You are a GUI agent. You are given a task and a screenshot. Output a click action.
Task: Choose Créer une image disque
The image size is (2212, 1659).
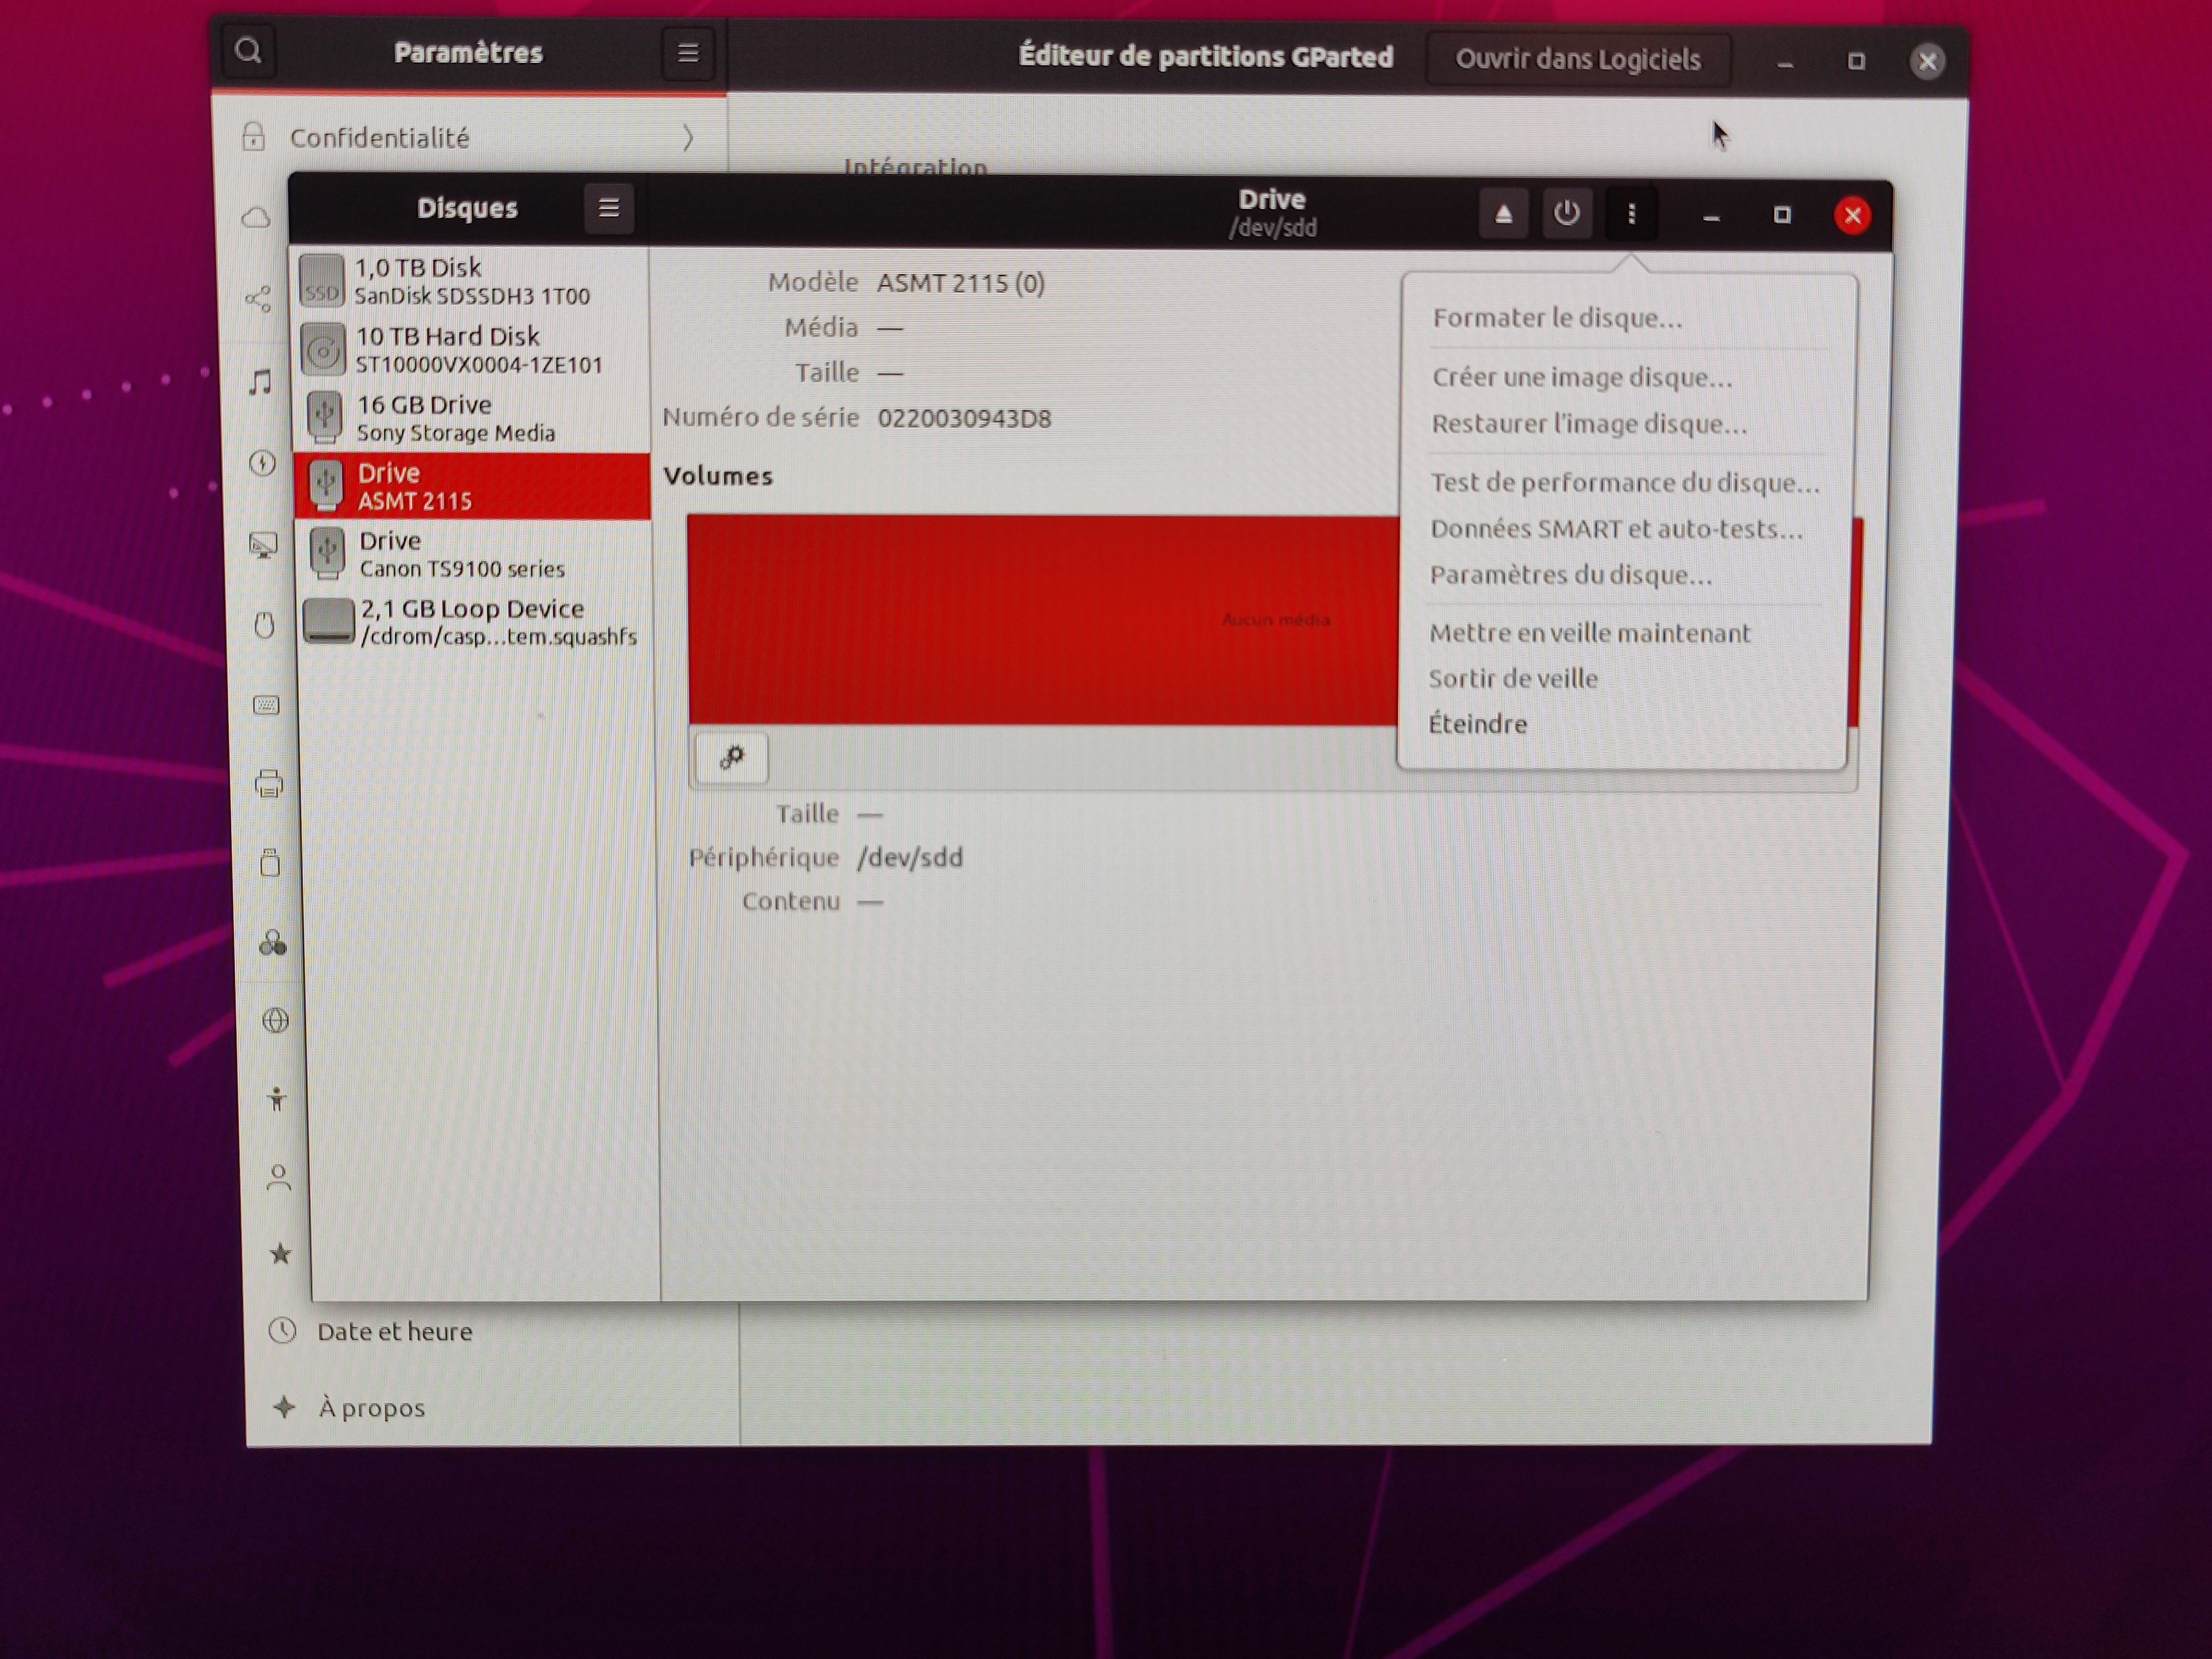tap(1581, 377)
